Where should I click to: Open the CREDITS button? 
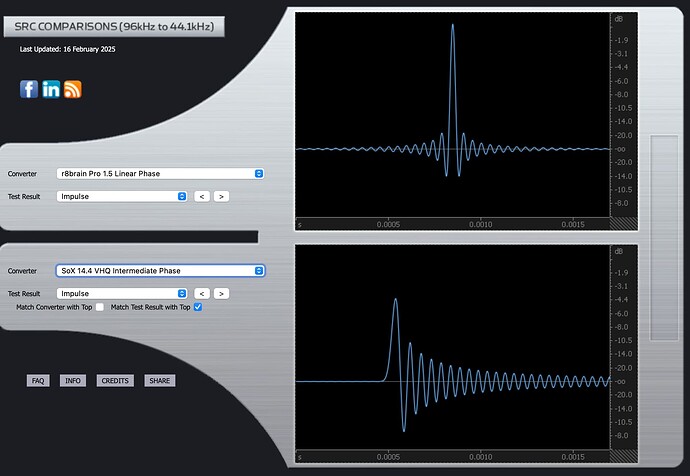(x=115, y=381)
